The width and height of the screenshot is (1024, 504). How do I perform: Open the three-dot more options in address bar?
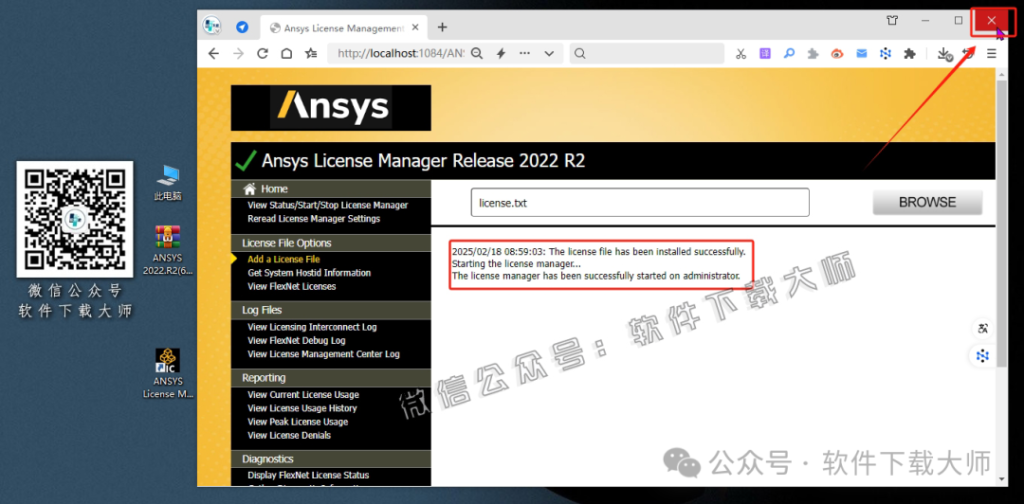pyautogui.click(x=524, y=54)
